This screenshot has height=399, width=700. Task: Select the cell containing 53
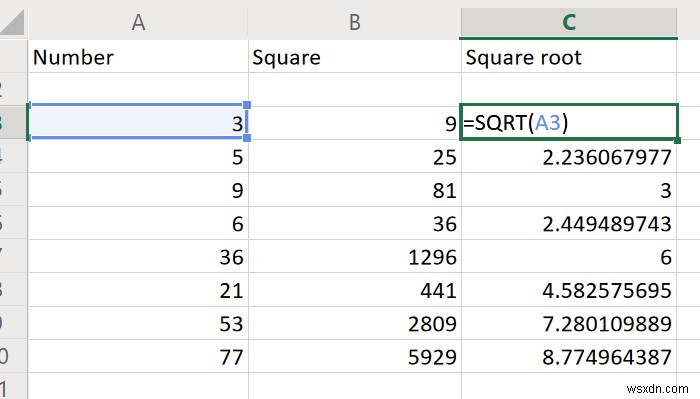pos(138,323)
